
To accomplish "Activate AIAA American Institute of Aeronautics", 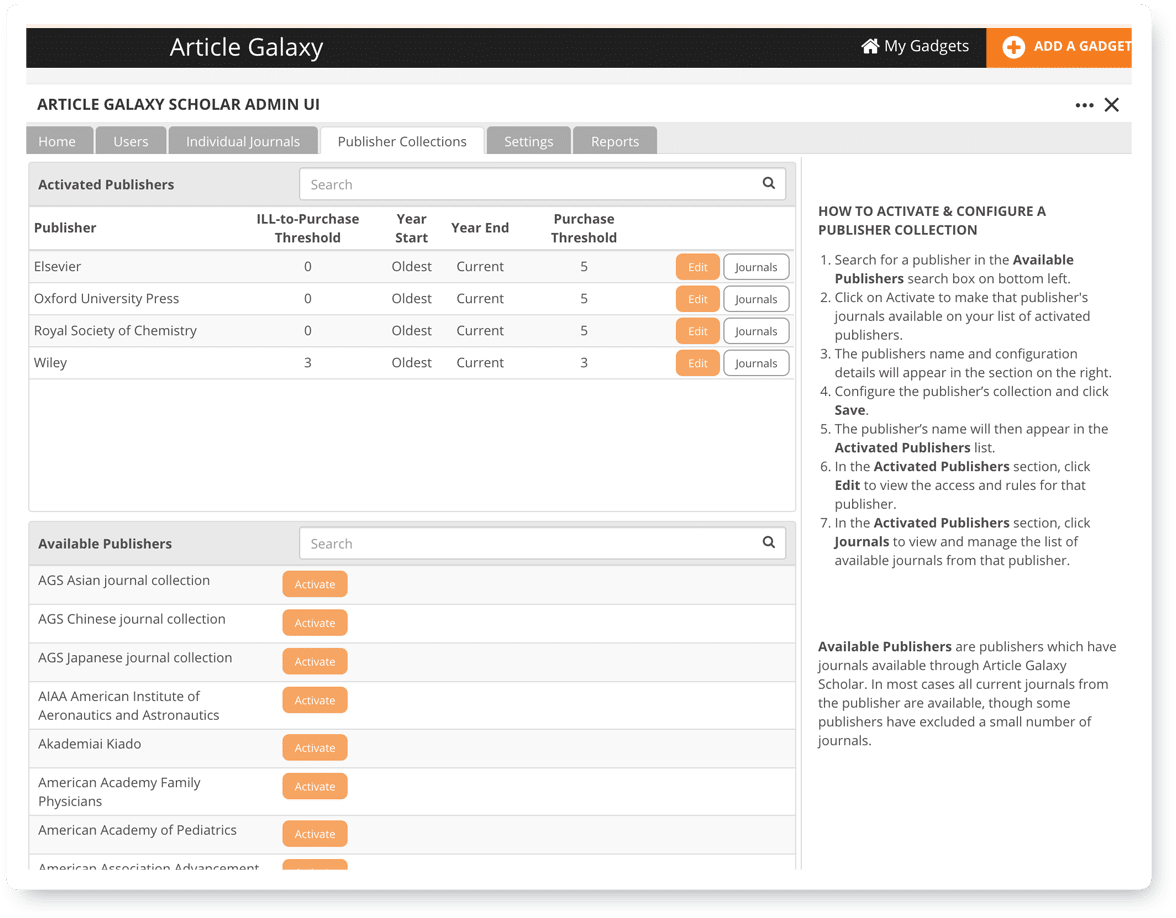I will [x=315, y=700].
